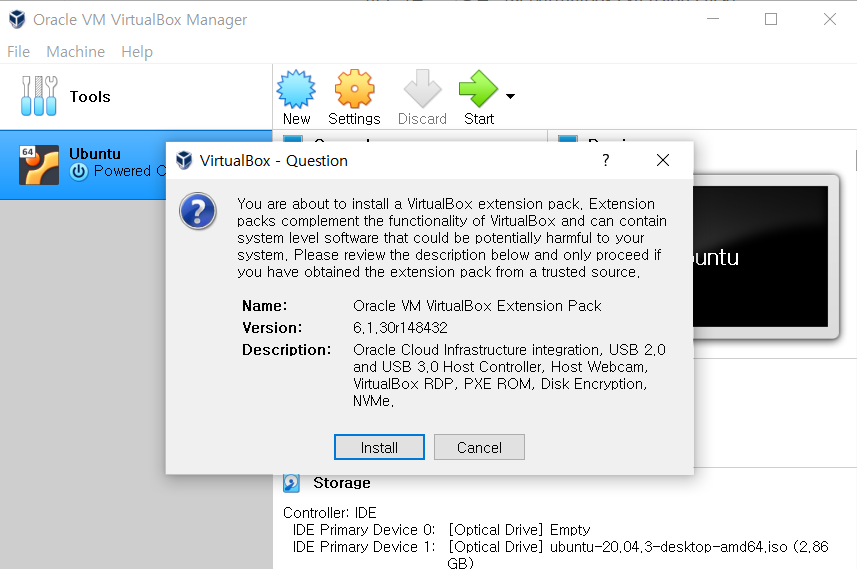Start the VM with green arrow
This screenshot has width=857, height=569.
coord(478,89)
